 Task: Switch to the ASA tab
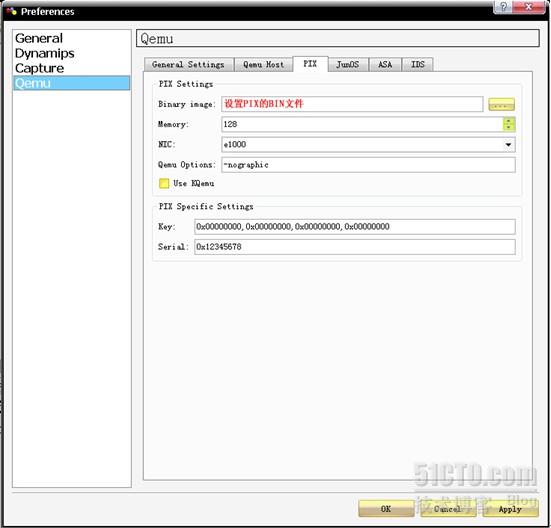coord(385,65)
